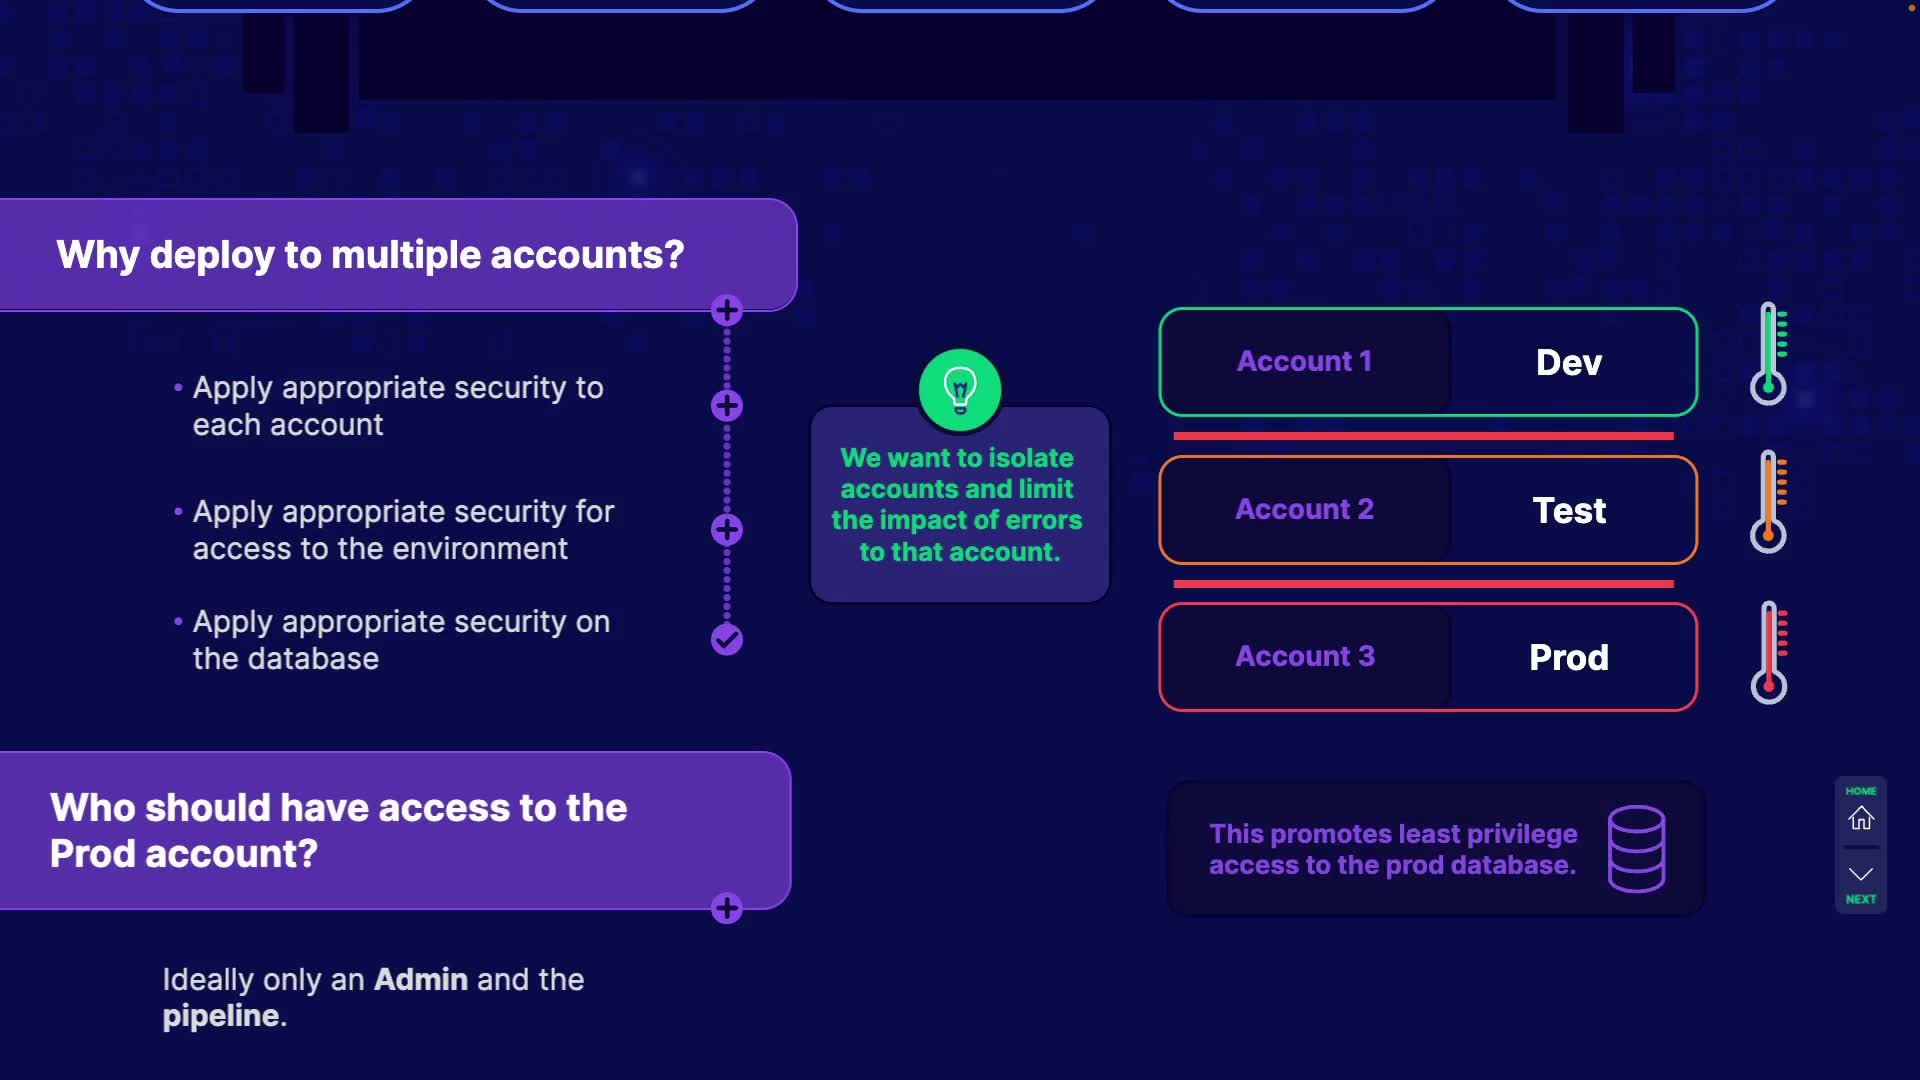Click the green Dev thermometer icon

[1769, 354]
